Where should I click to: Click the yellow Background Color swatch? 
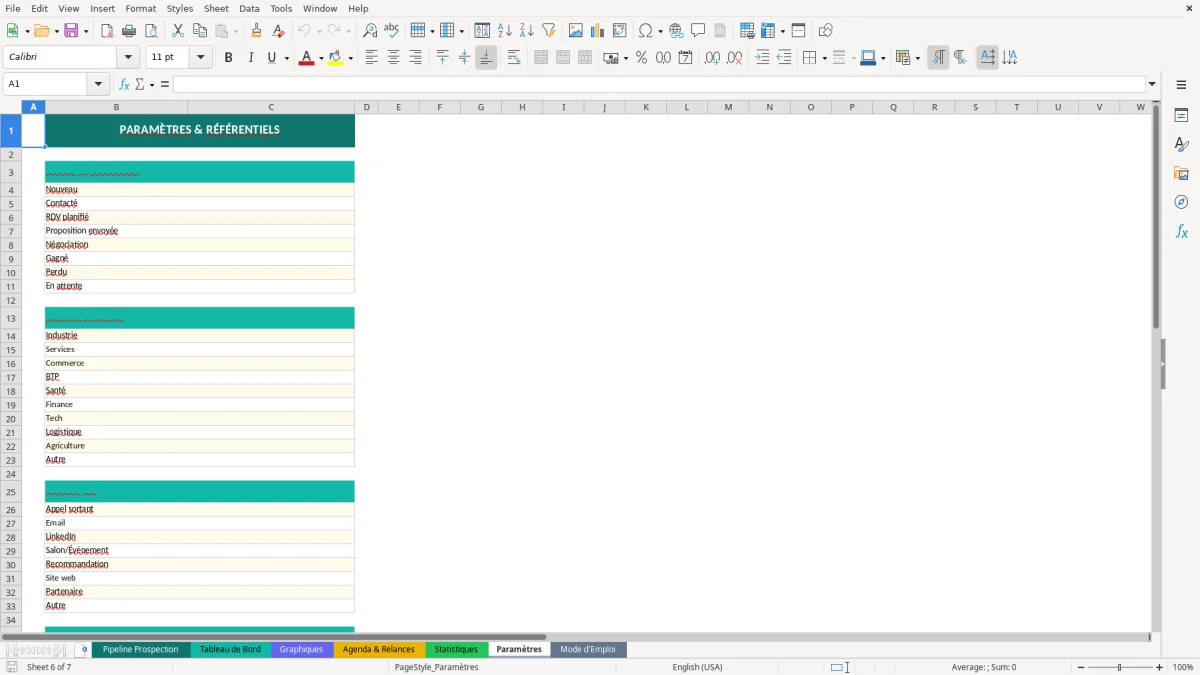(335, 58)
